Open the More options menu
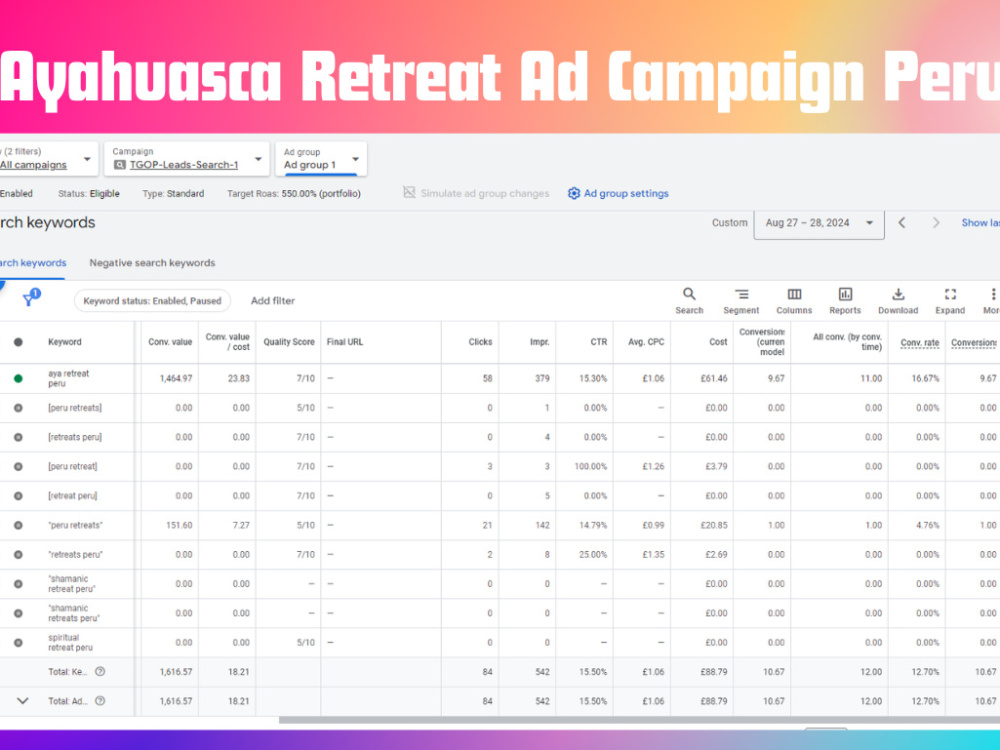Image resolution: width=1000 pixels, height=750 pixels. [x=991, y=301]
